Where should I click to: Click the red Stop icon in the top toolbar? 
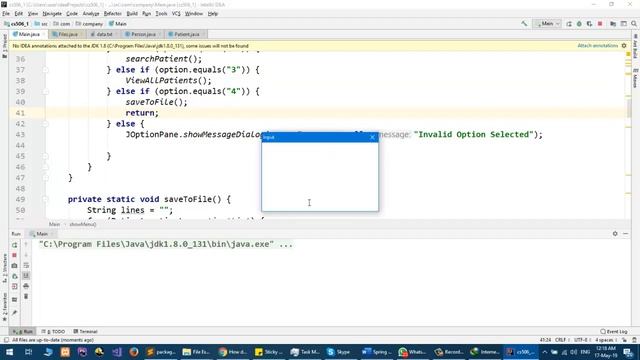click(600, 24)
